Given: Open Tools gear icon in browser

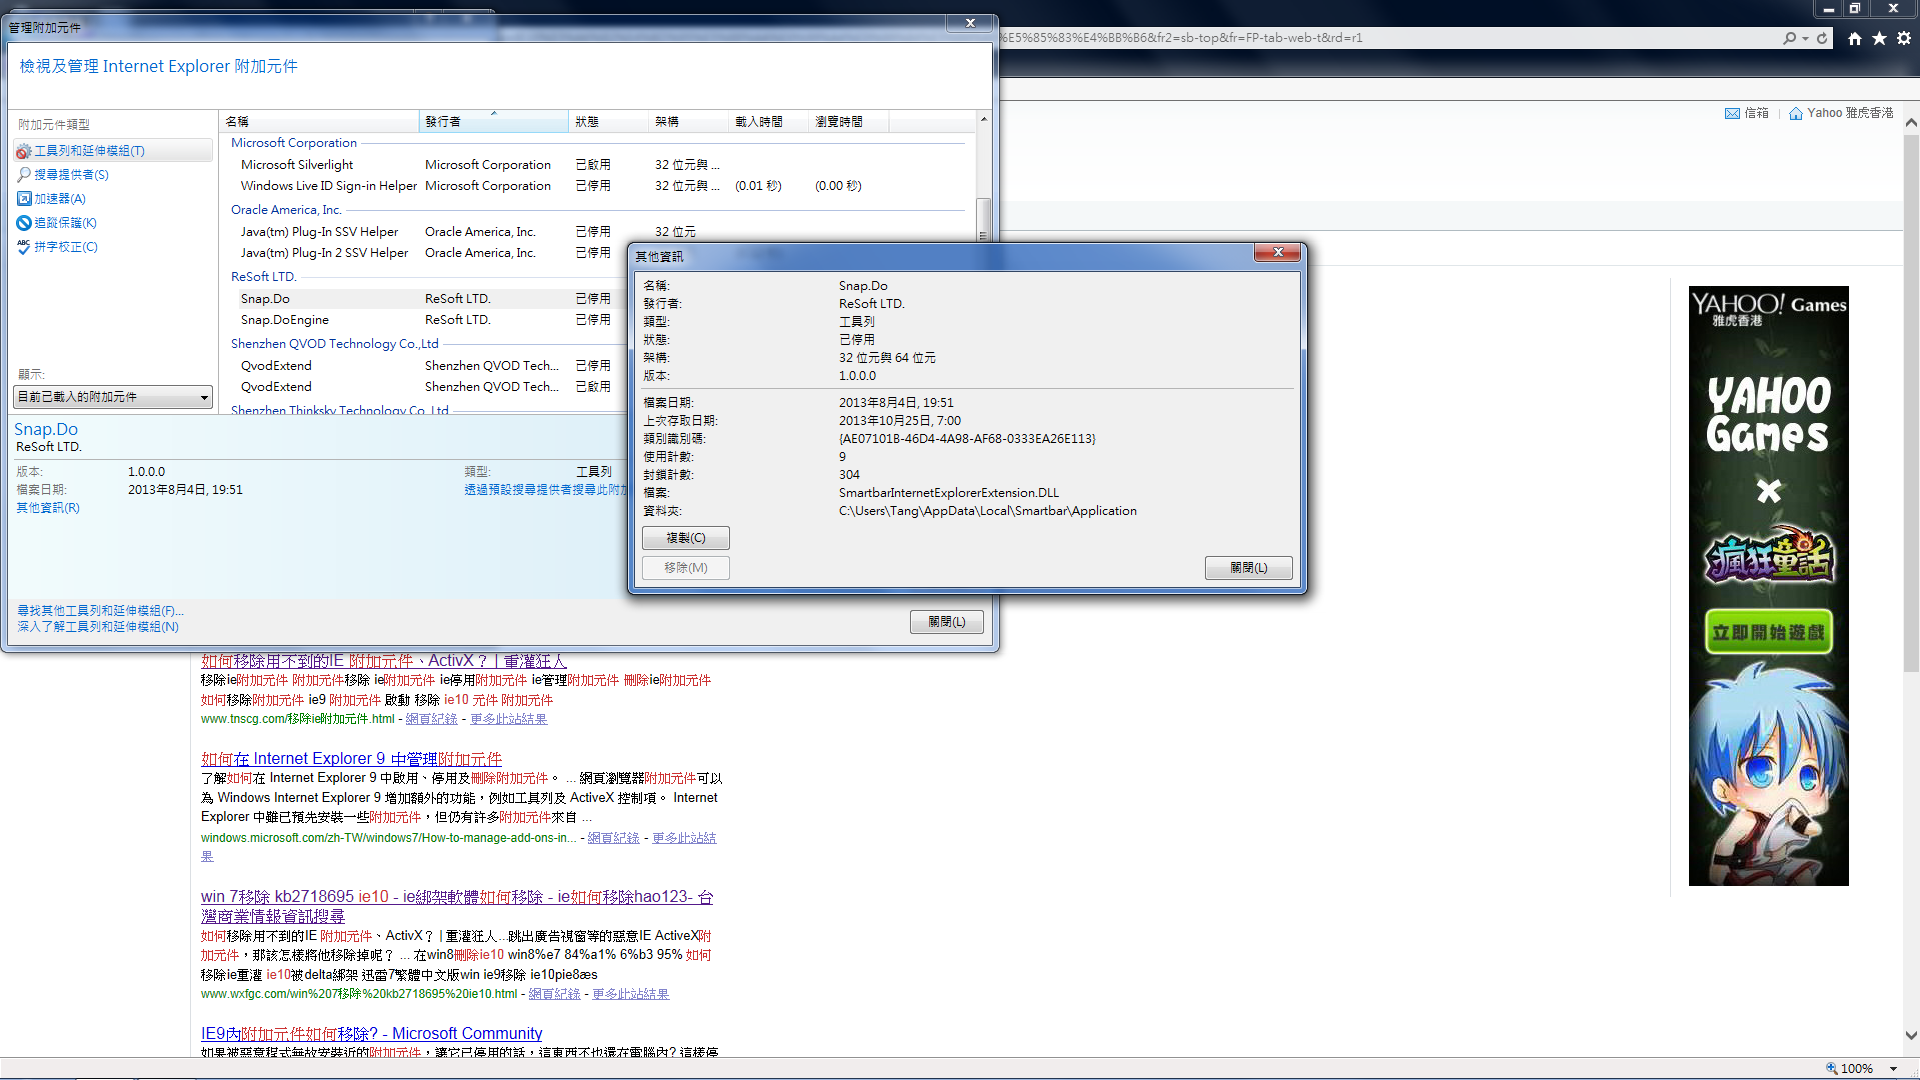Looking at the screenshot, I should click(x=1904, y=38).
